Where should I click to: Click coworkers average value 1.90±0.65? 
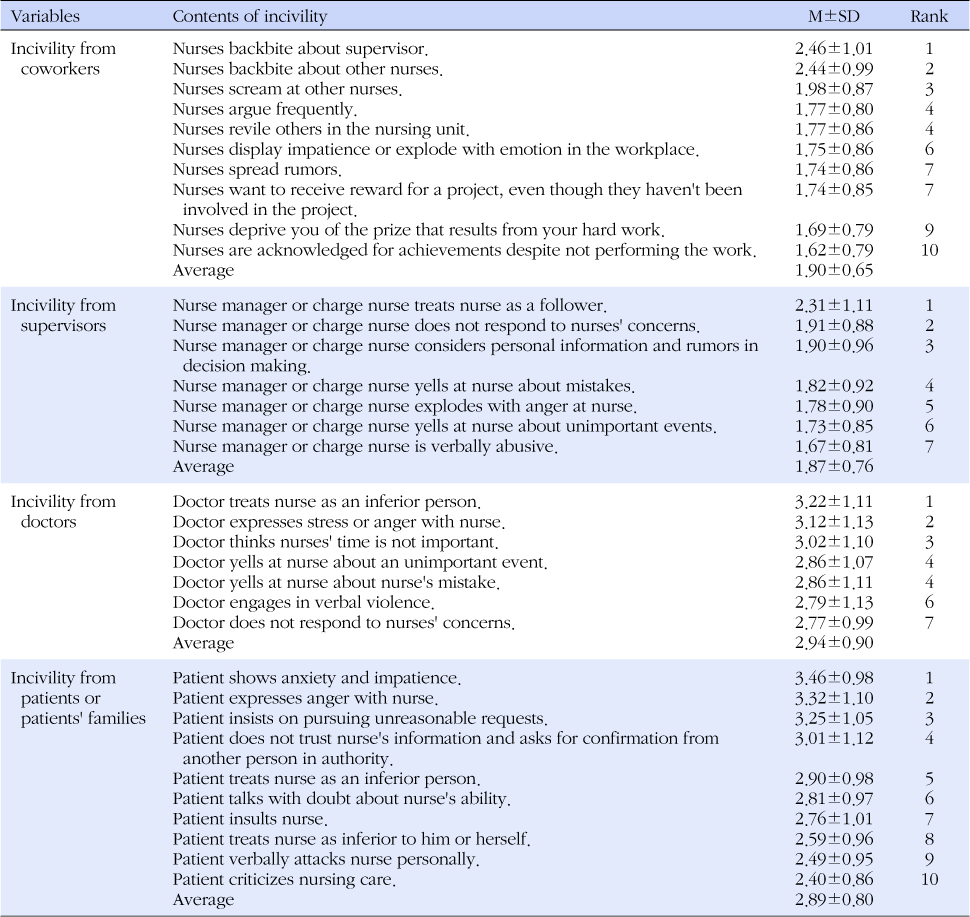coord(834,270)
